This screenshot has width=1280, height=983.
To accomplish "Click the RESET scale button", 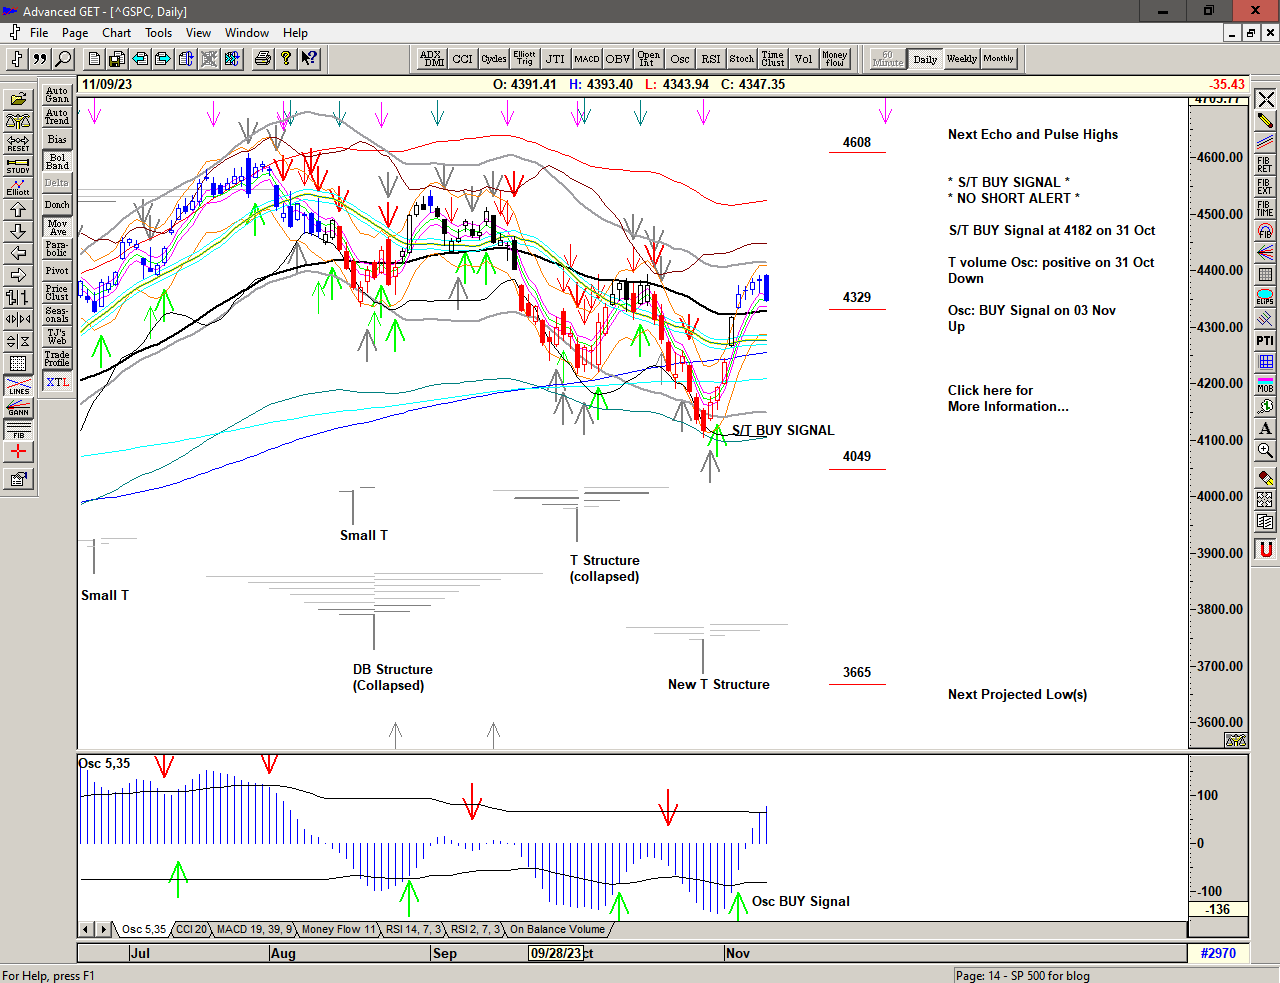I will coord(18,143).
